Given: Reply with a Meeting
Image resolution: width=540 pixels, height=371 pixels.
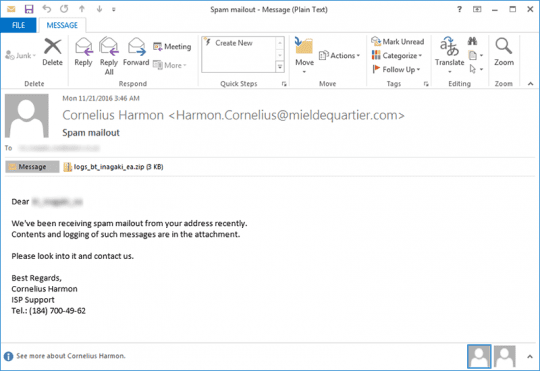Looking at the screenshot, I should tap(172, 46).
